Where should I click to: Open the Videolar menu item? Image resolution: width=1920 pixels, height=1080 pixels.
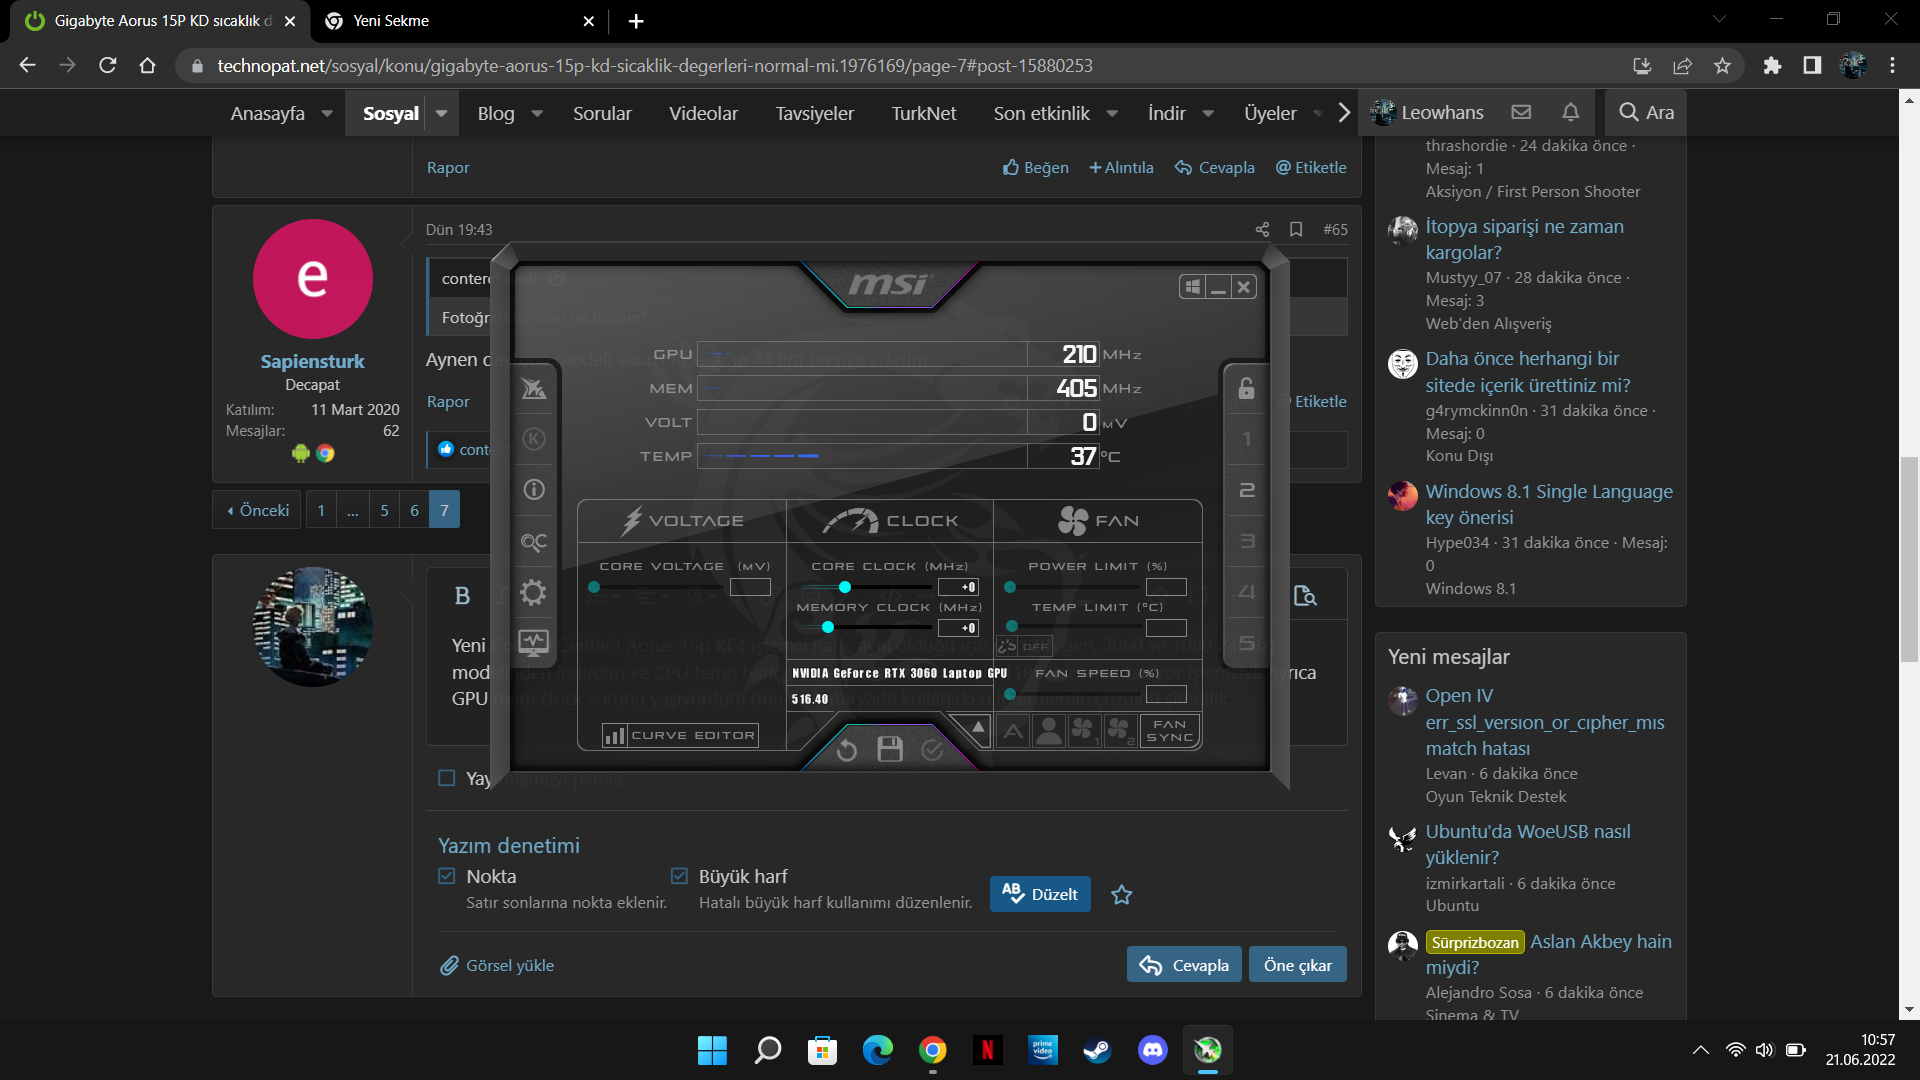703,113
